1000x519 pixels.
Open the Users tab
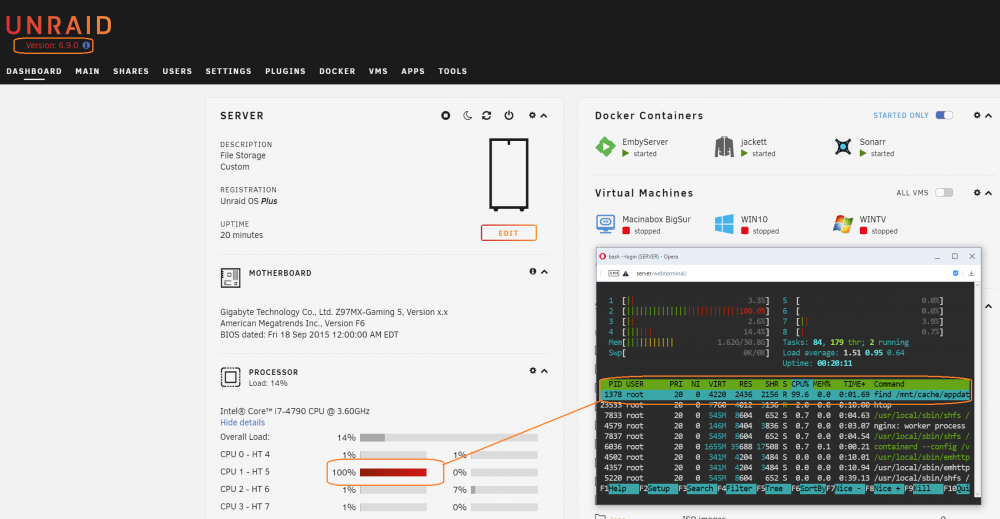pos(177,71)
